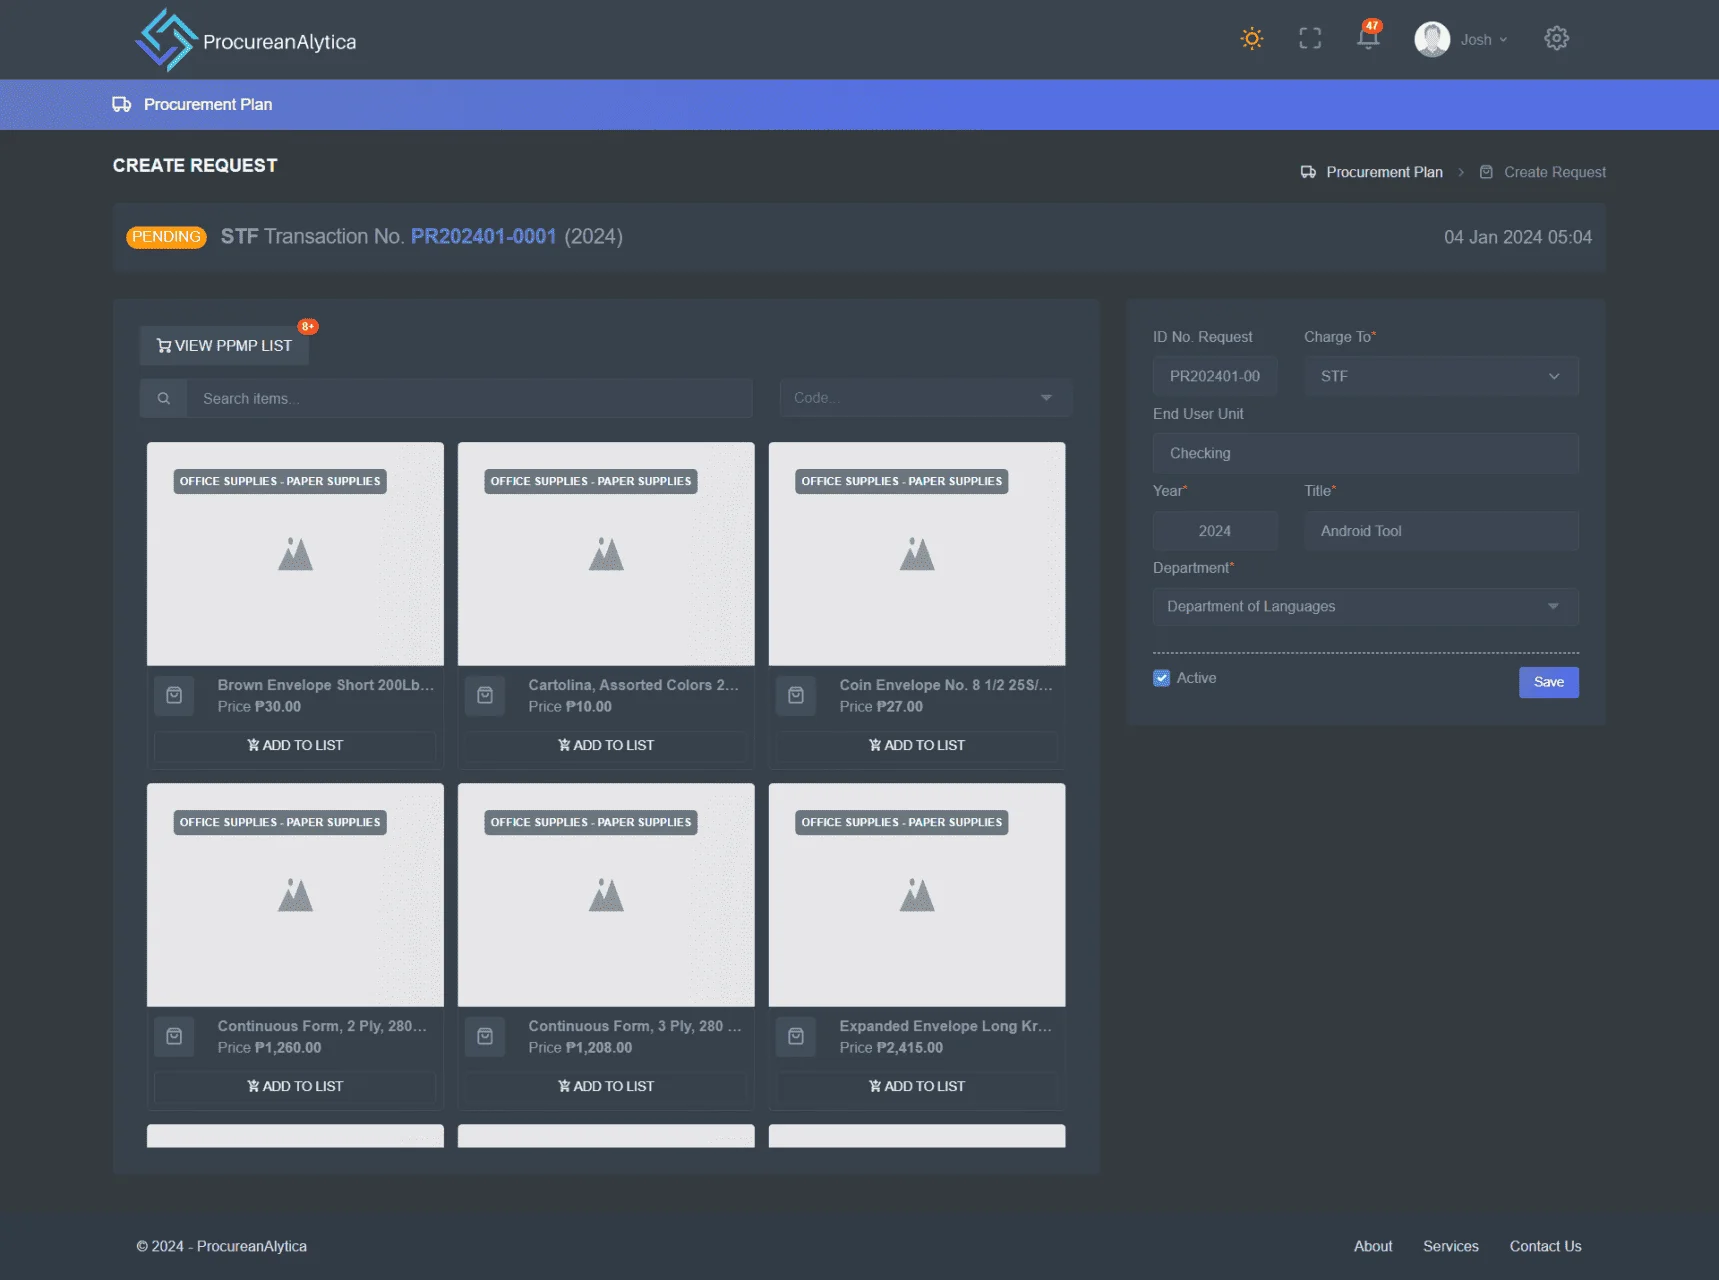Click the CREATE REQUEST heading
The height and width of the screenshot is (1280, 1719).
[x=195, y=166]
